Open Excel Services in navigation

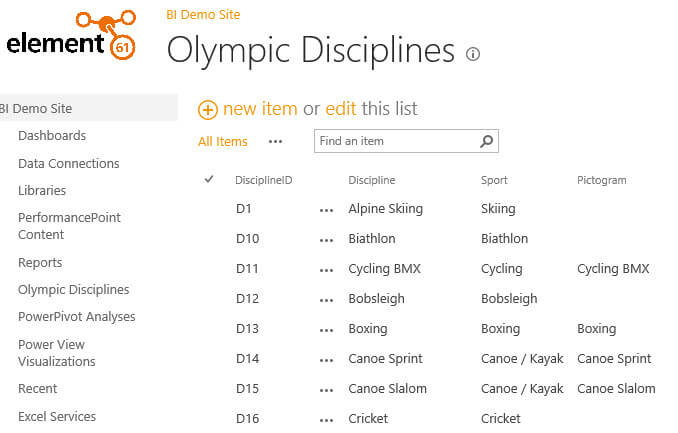click(57, 416)
